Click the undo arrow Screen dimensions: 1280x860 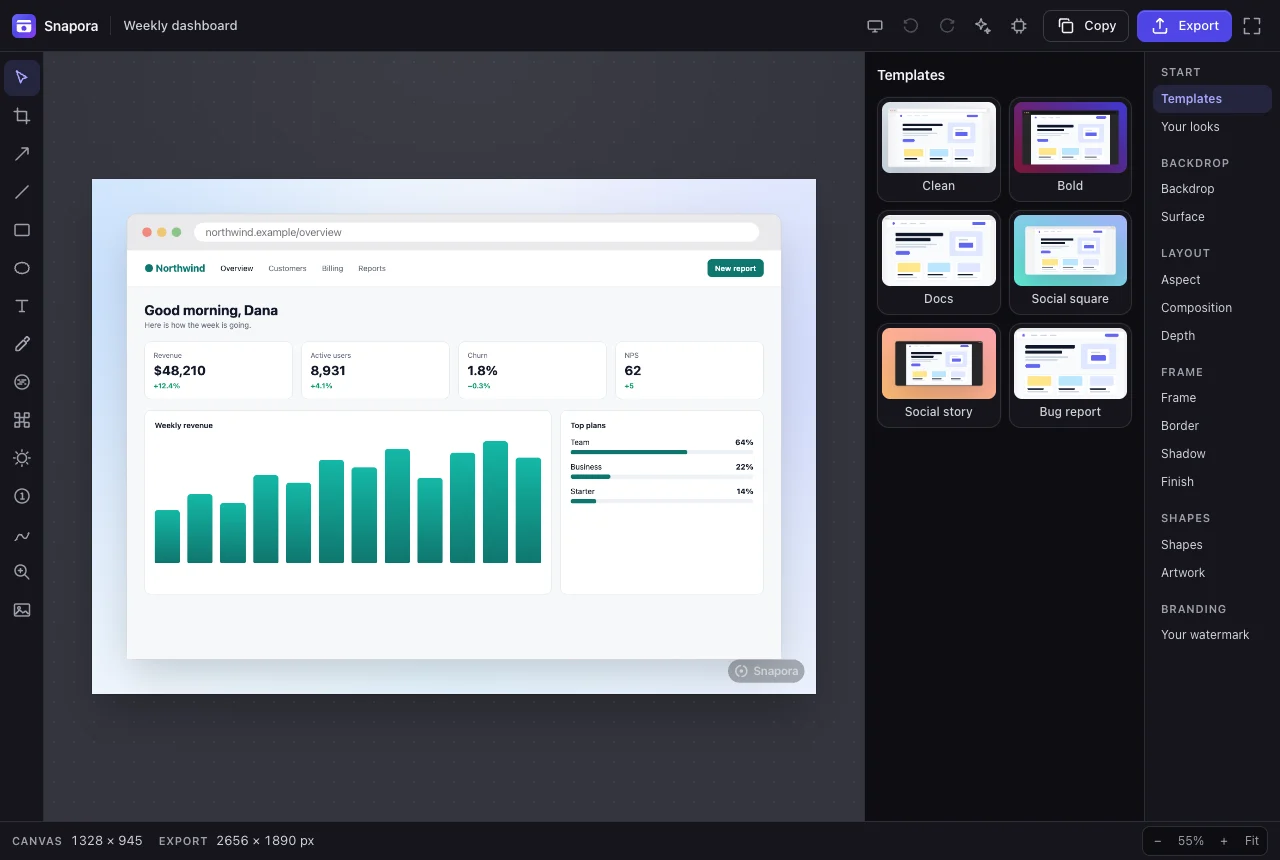point(911,26)
